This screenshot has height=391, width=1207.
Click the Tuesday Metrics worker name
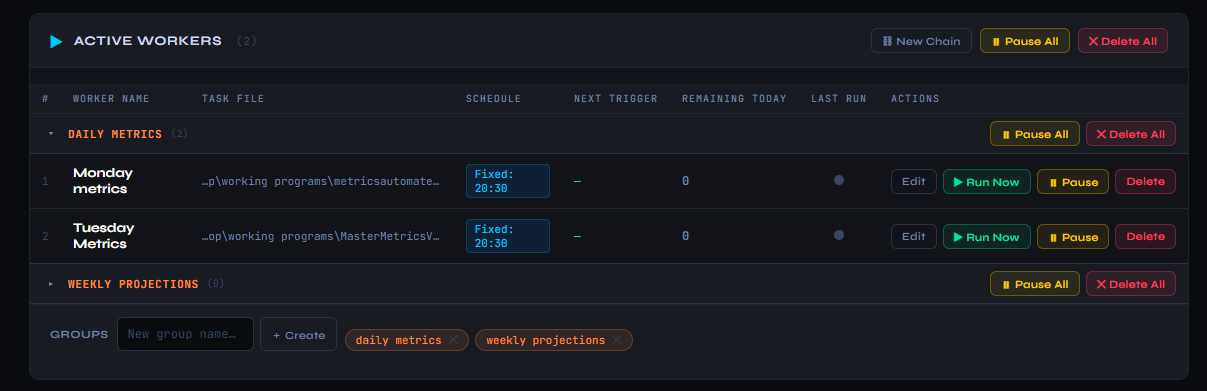[x=103, y=236]
